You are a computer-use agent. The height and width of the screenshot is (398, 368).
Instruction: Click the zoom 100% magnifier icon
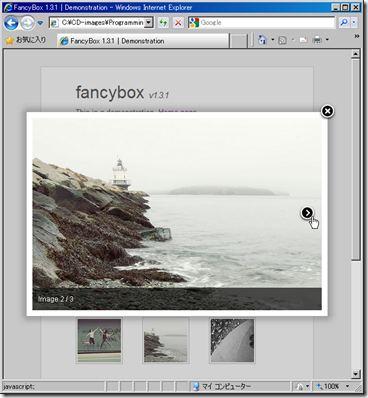pos(319,386)
